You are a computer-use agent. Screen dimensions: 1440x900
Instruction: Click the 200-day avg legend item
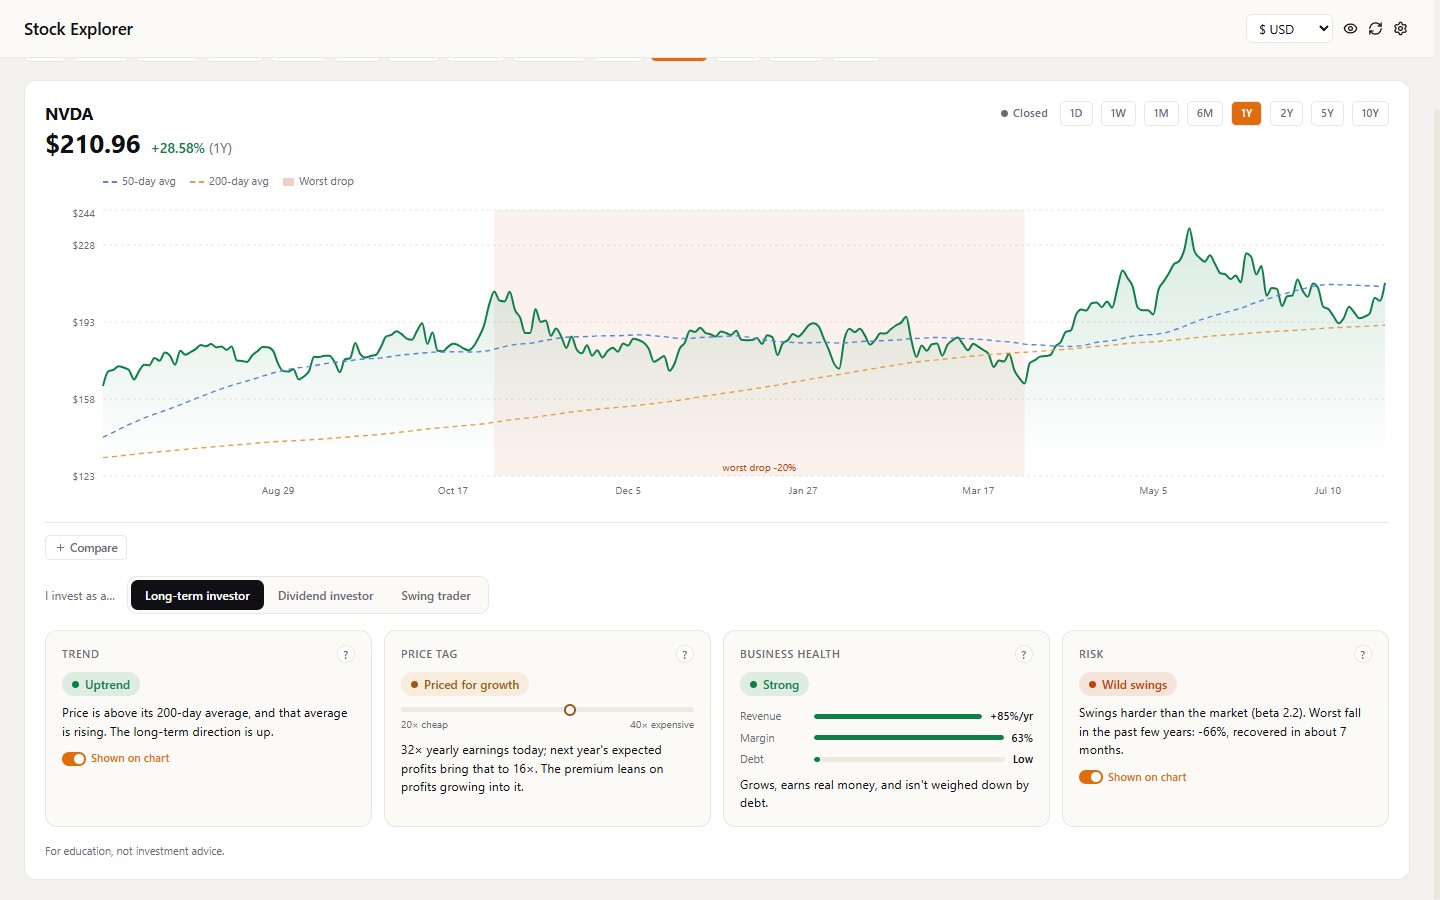pyautogui.click(x=229, y=182)
